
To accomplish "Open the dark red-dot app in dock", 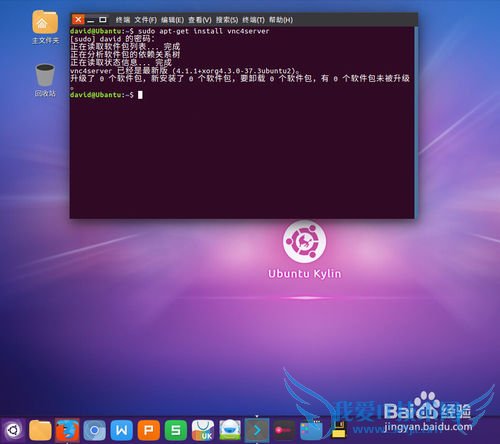I will tap(284, 430).
